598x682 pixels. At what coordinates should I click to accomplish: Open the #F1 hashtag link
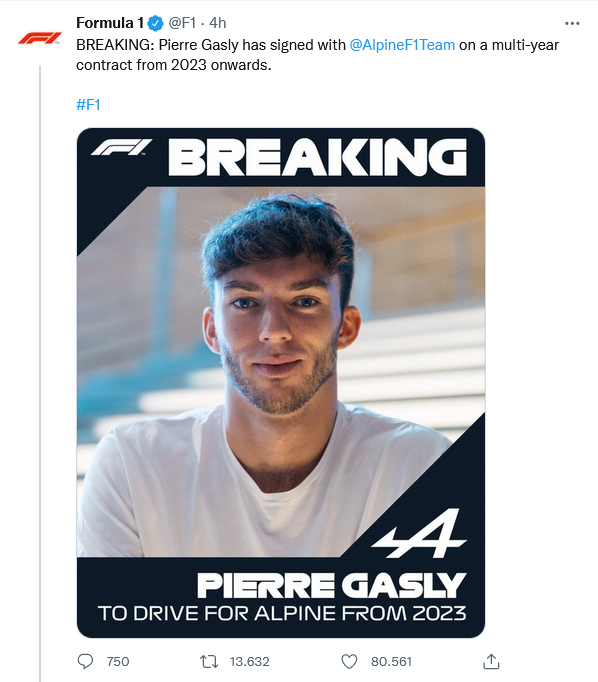88,105
